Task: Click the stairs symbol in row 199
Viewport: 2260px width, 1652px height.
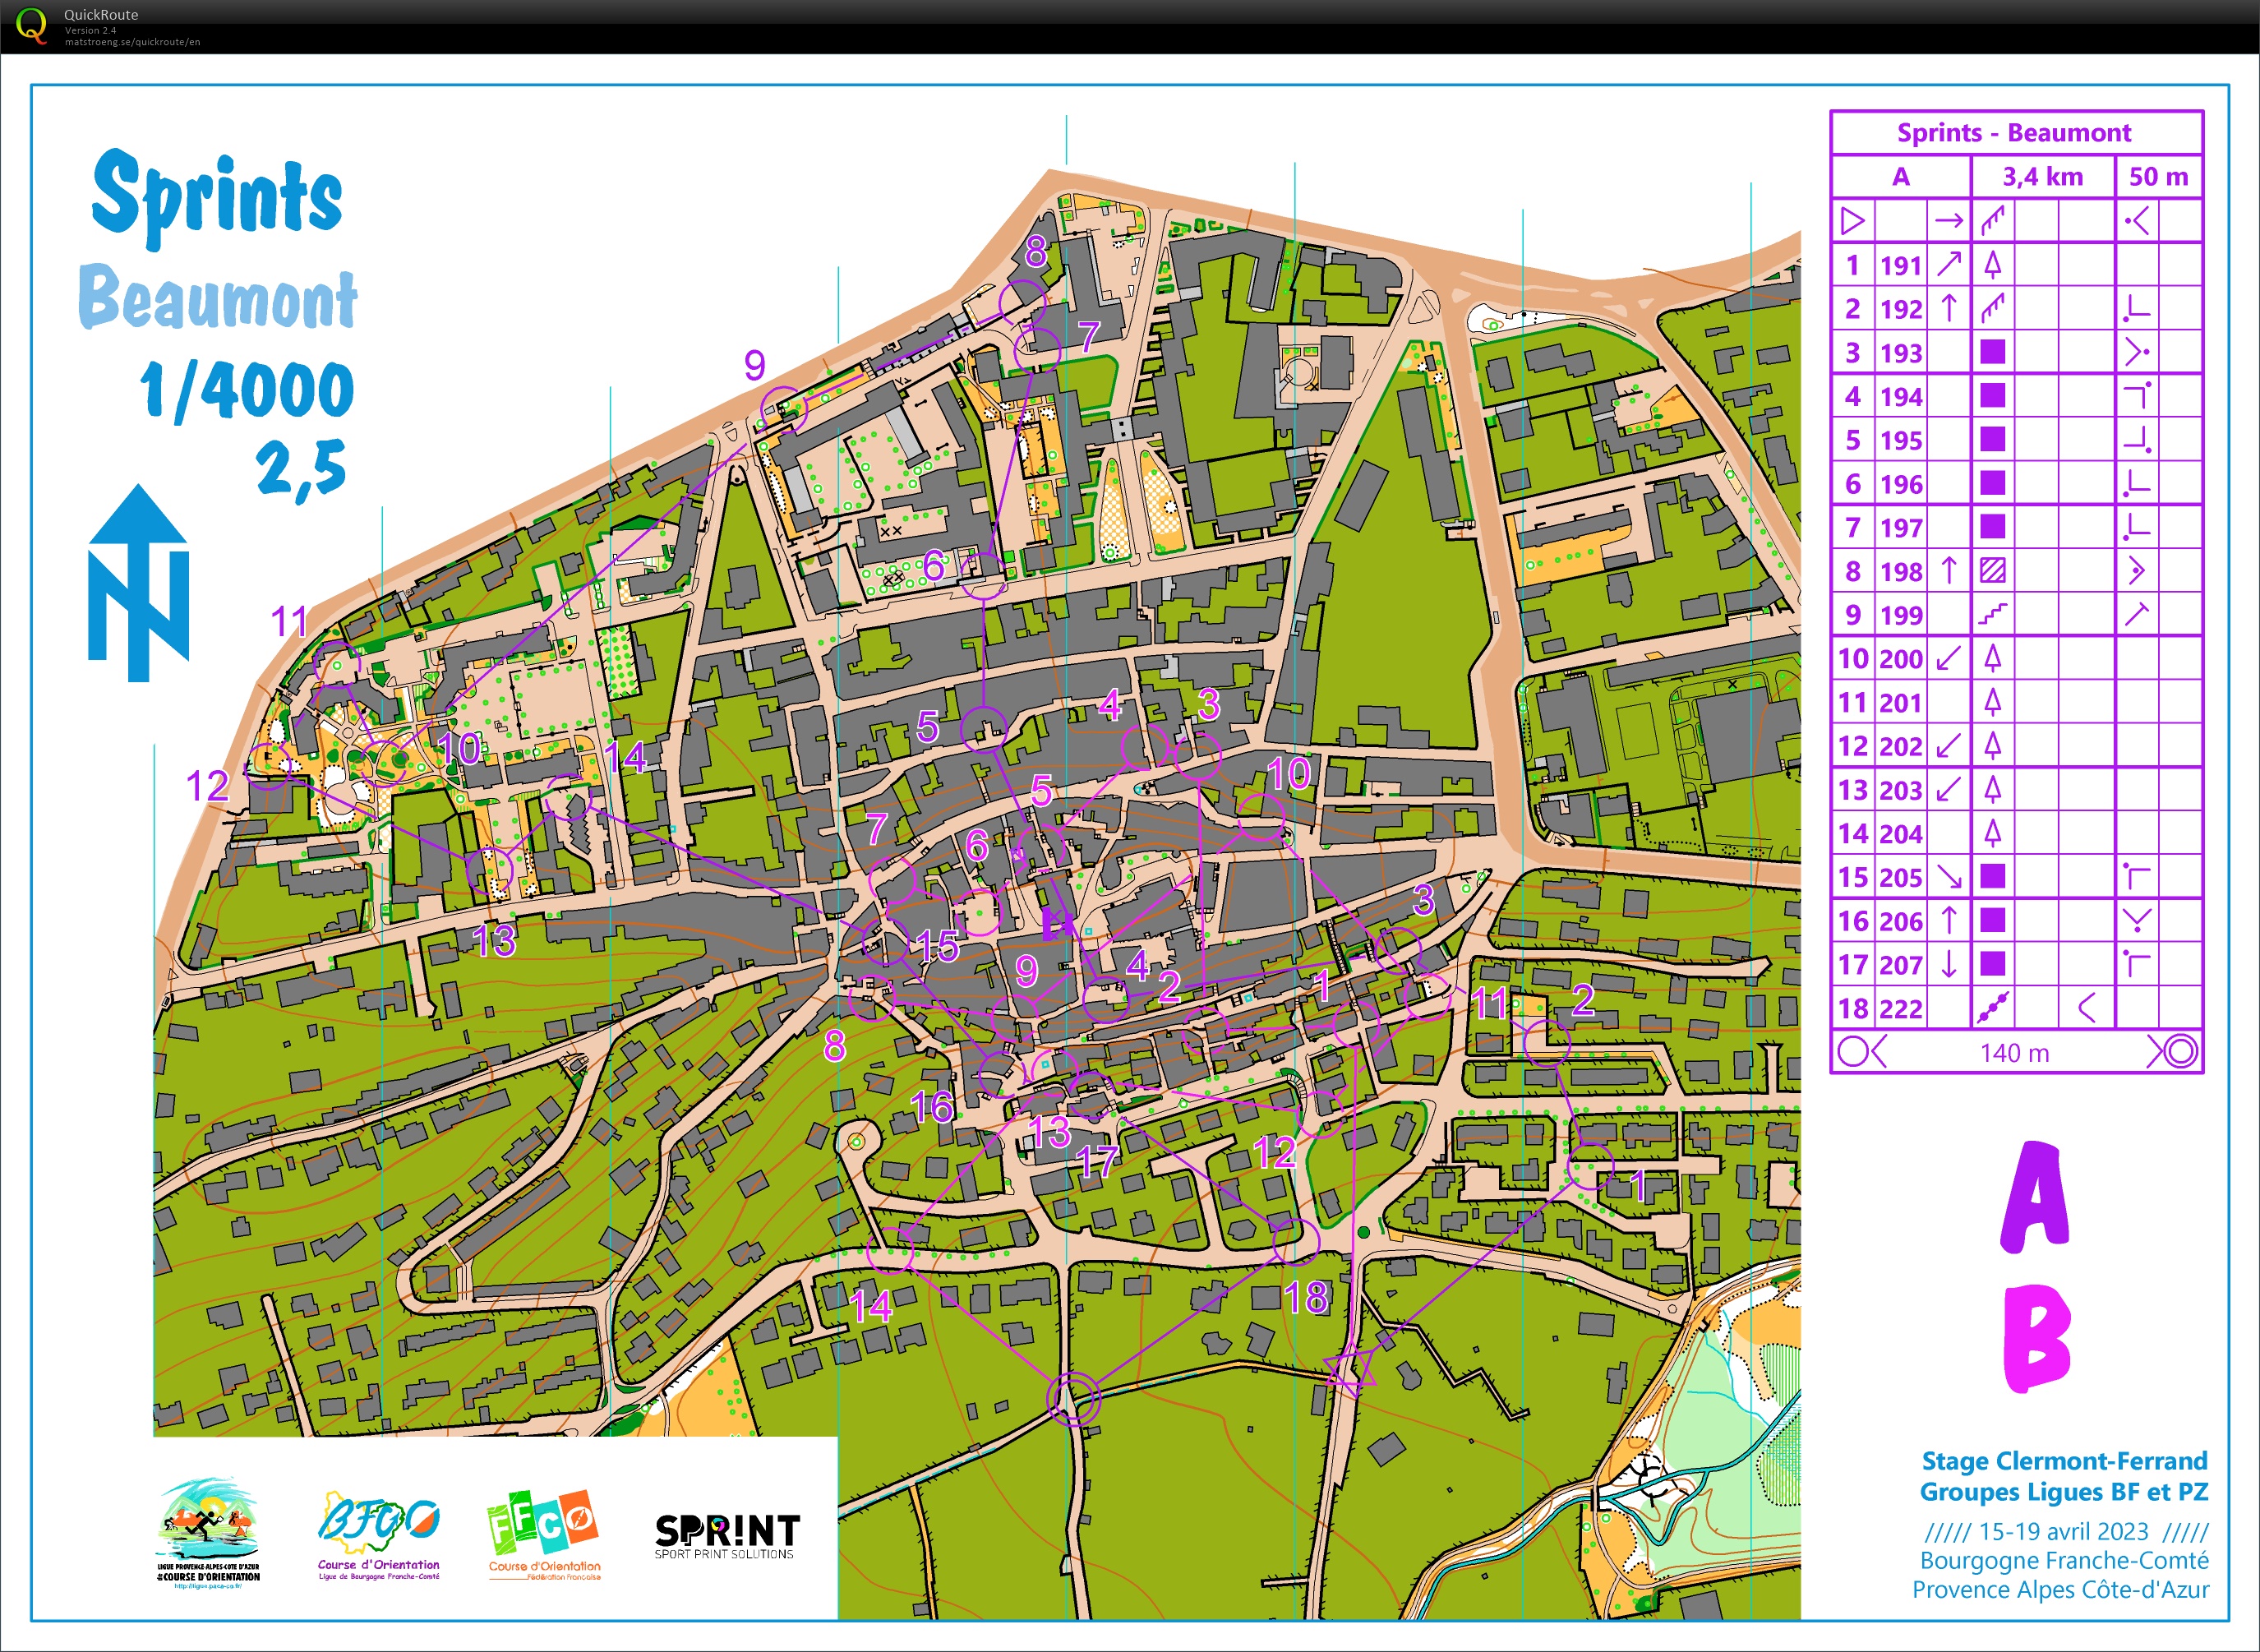Action: pyautogui.click(x=1992, y=614)
